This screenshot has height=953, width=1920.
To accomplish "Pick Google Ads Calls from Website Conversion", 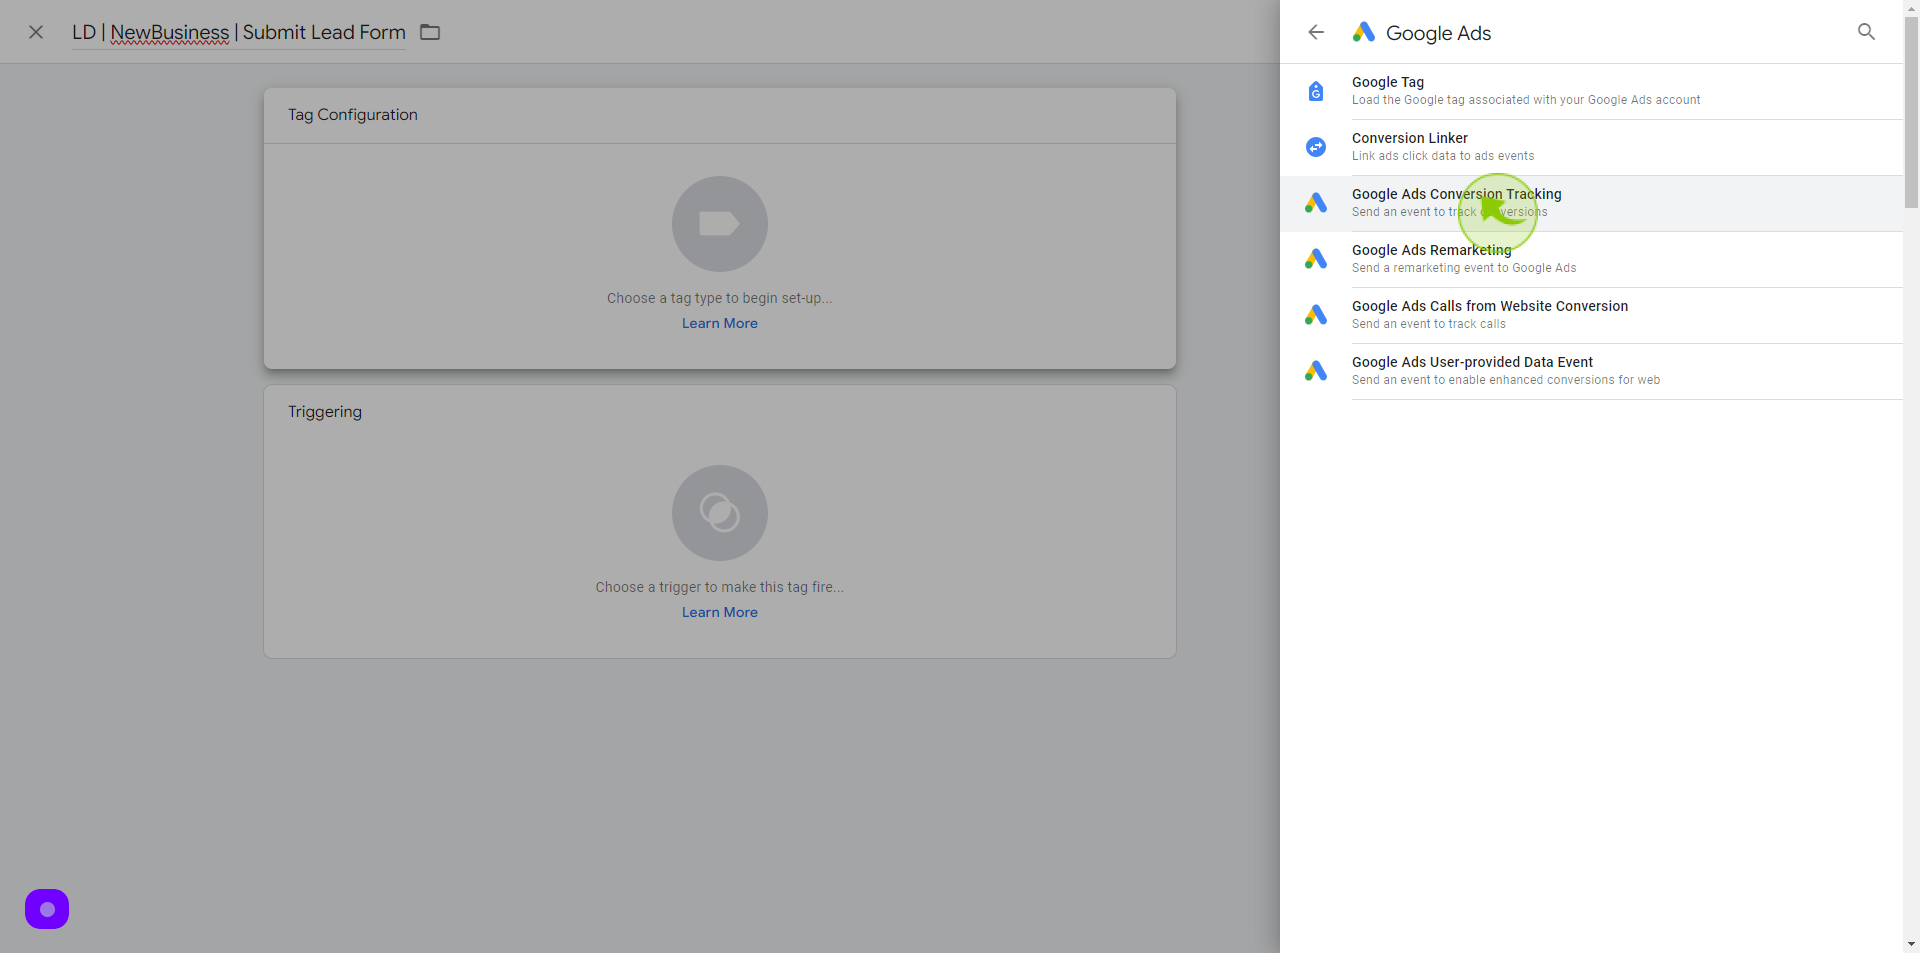I will (1591, 315).
